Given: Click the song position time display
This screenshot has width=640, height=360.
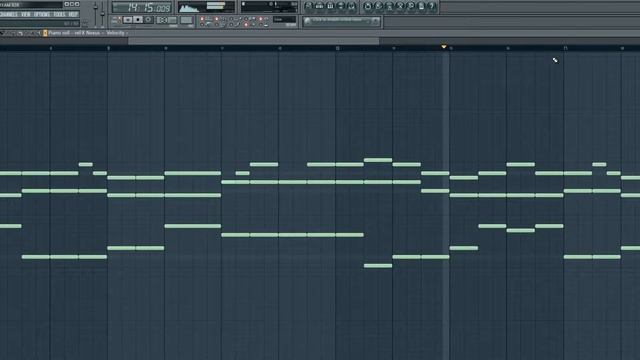Looking at the screenshot, I should coord(142,7).
